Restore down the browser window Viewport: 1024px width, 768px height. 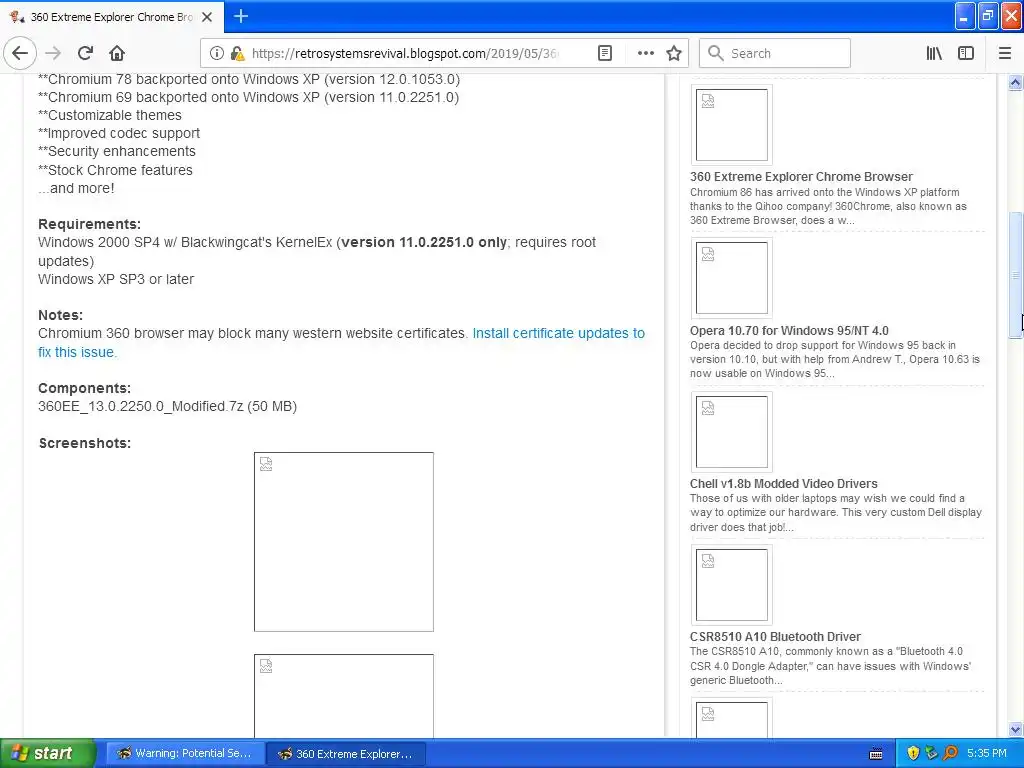[x=987, y=16]
